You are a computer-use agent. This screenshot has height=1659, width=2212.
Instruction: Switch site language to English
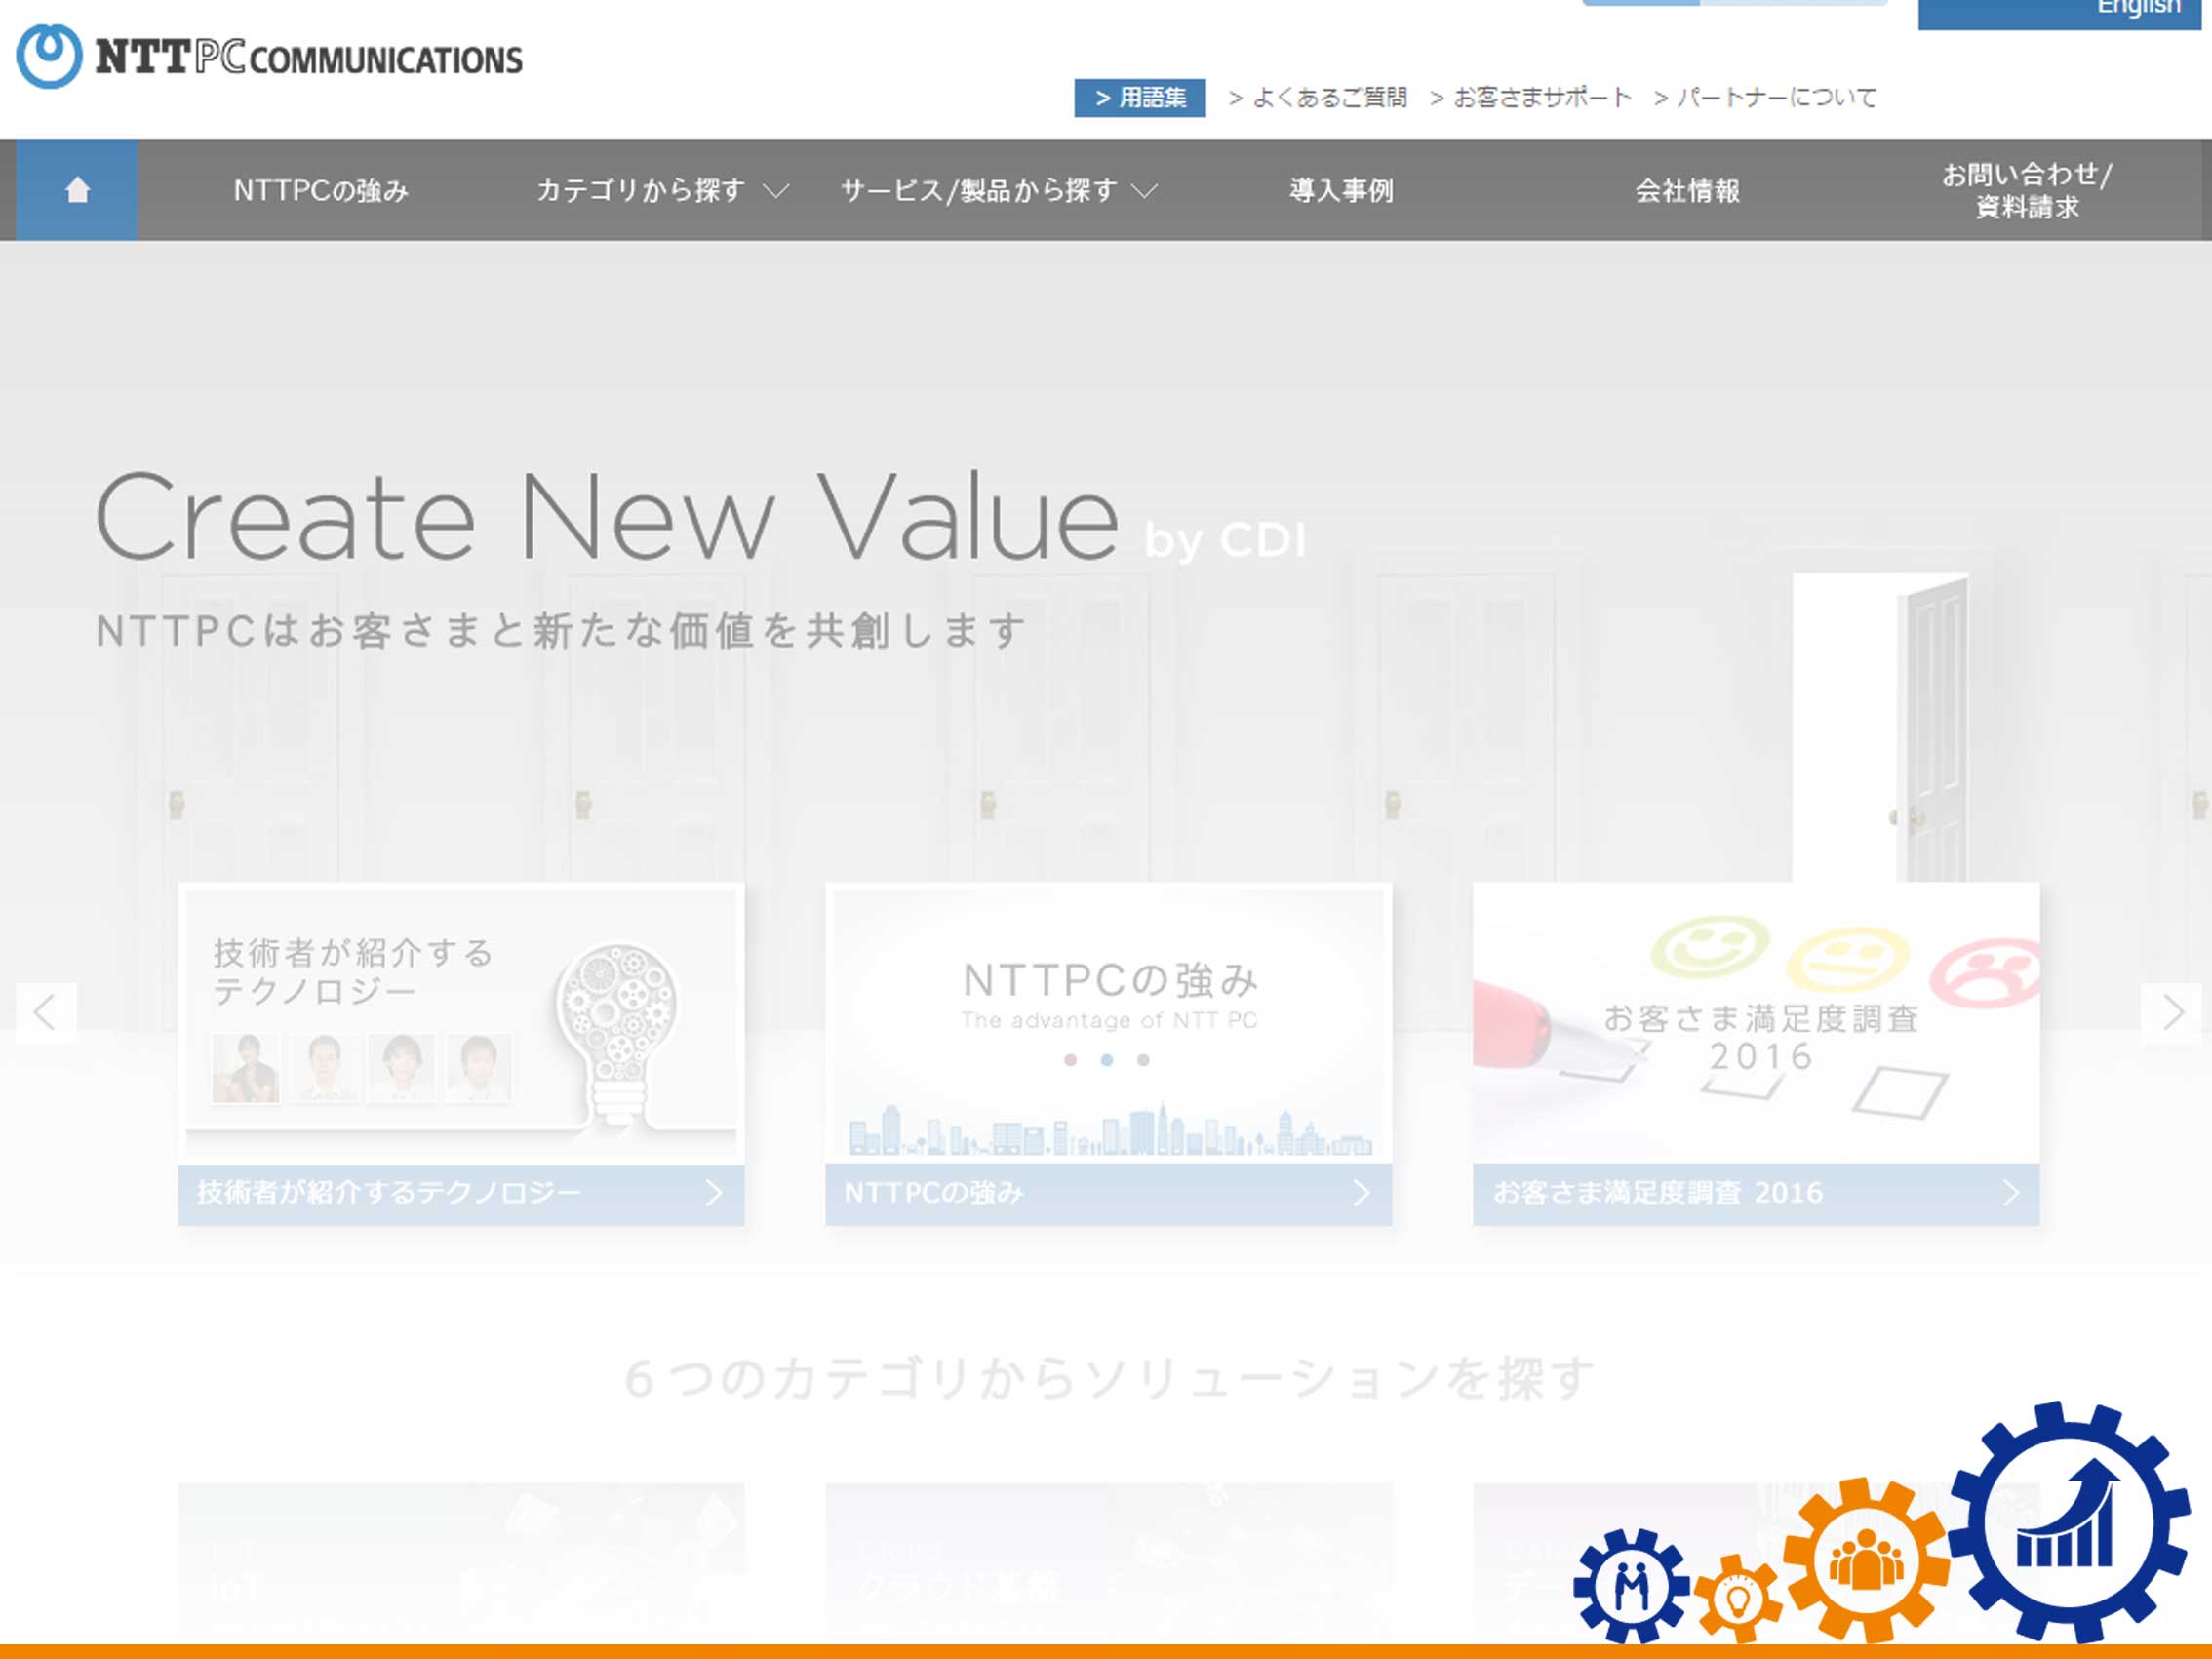coord(2059,12)
